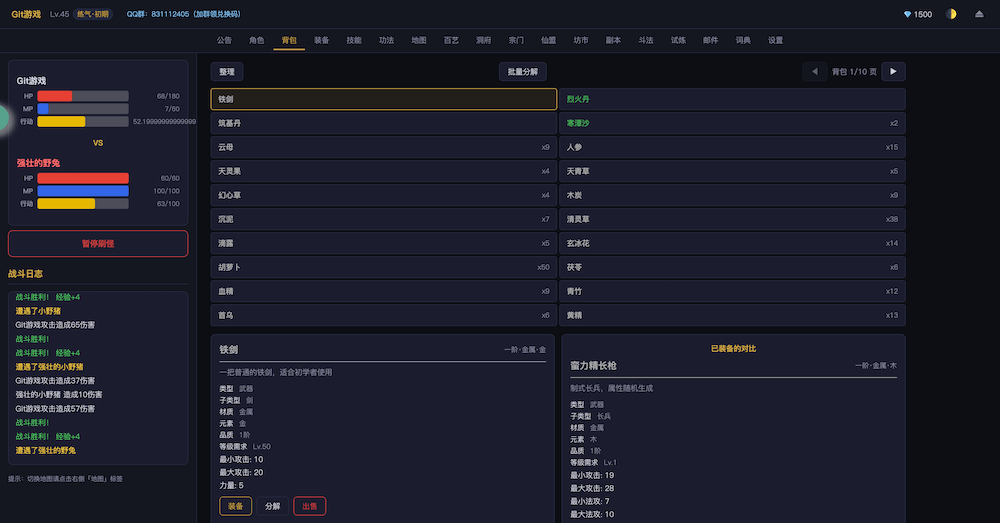Viewport: 1000px width, 523px height.
Task: Click the diamond currency icon
Action: point(907,14)
